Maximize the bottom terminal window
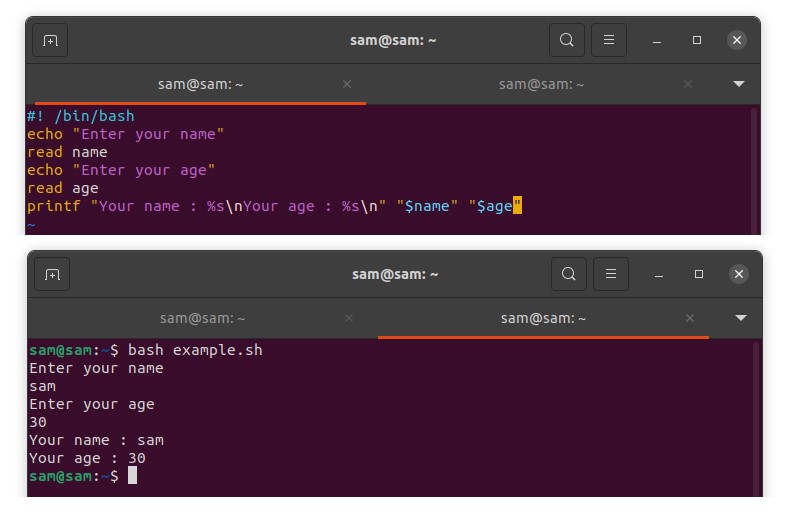Screen dimensions: 786x520 pyautogui.click(x=699, y=274)
